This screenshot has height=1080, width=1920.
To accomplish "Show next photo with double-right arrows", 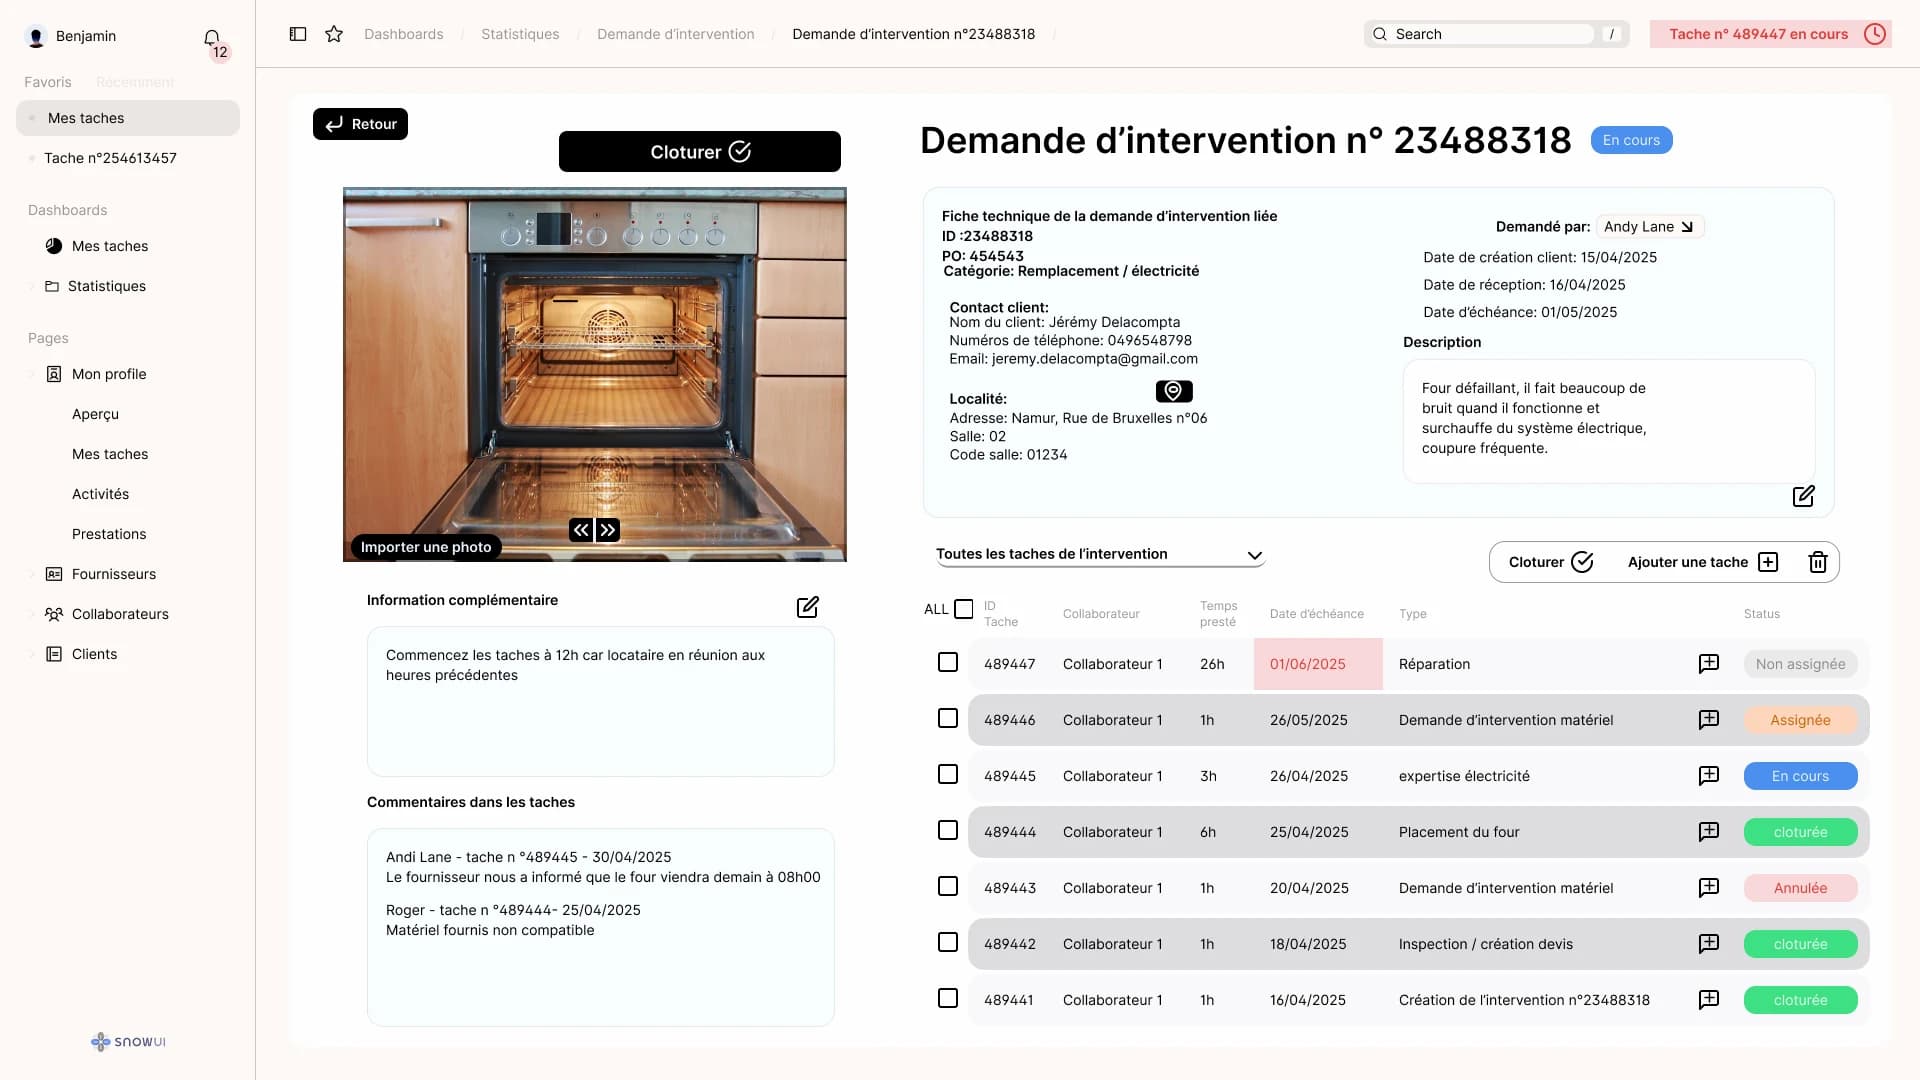I will click(x=608, y=530).
